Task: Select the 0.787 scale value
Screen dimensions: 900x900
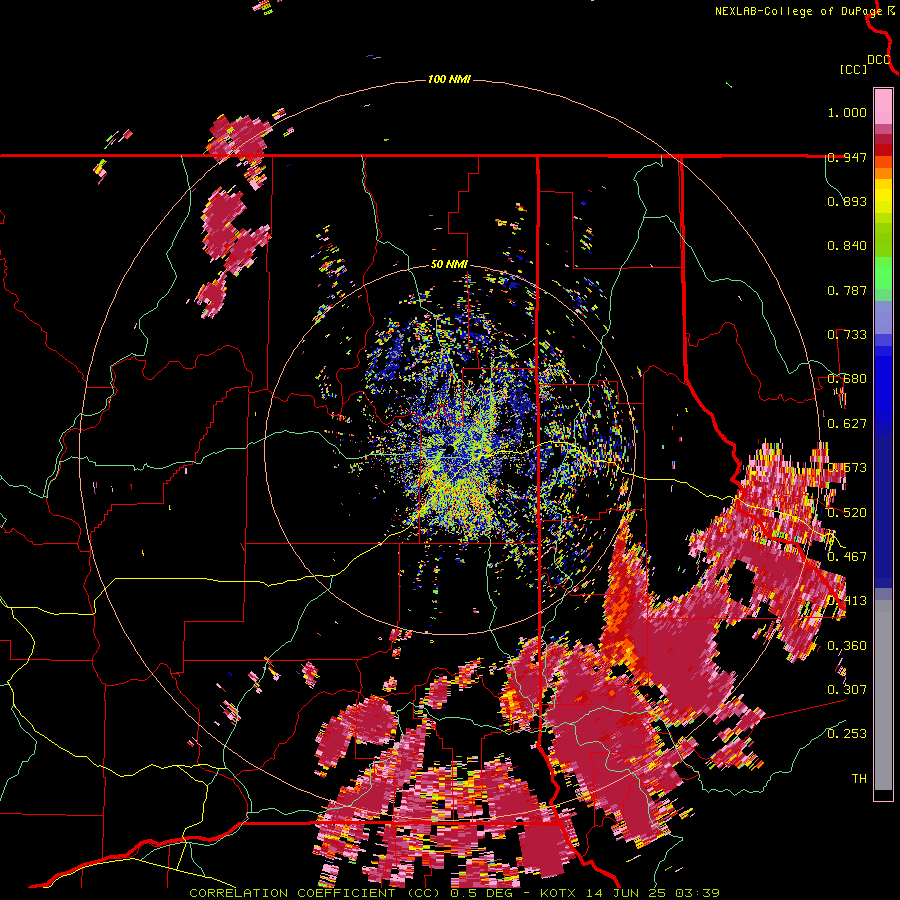Action: [847, 290]
